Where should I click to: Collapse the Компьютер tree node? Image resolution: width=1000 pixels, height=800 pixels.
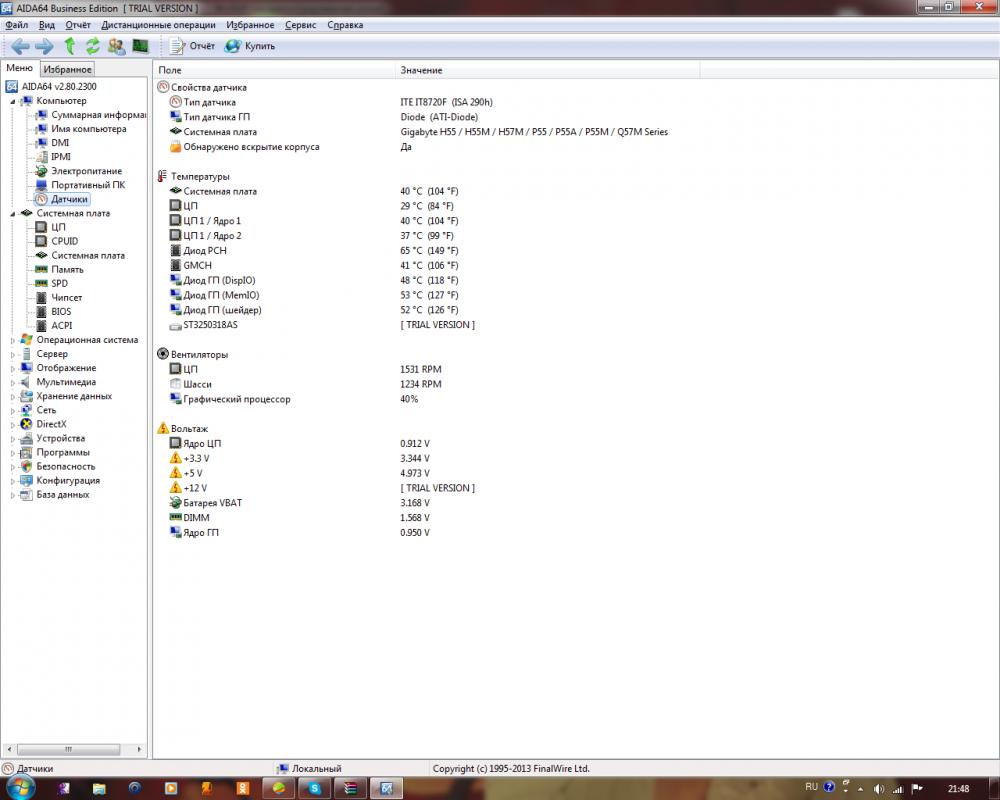point(13,101)
